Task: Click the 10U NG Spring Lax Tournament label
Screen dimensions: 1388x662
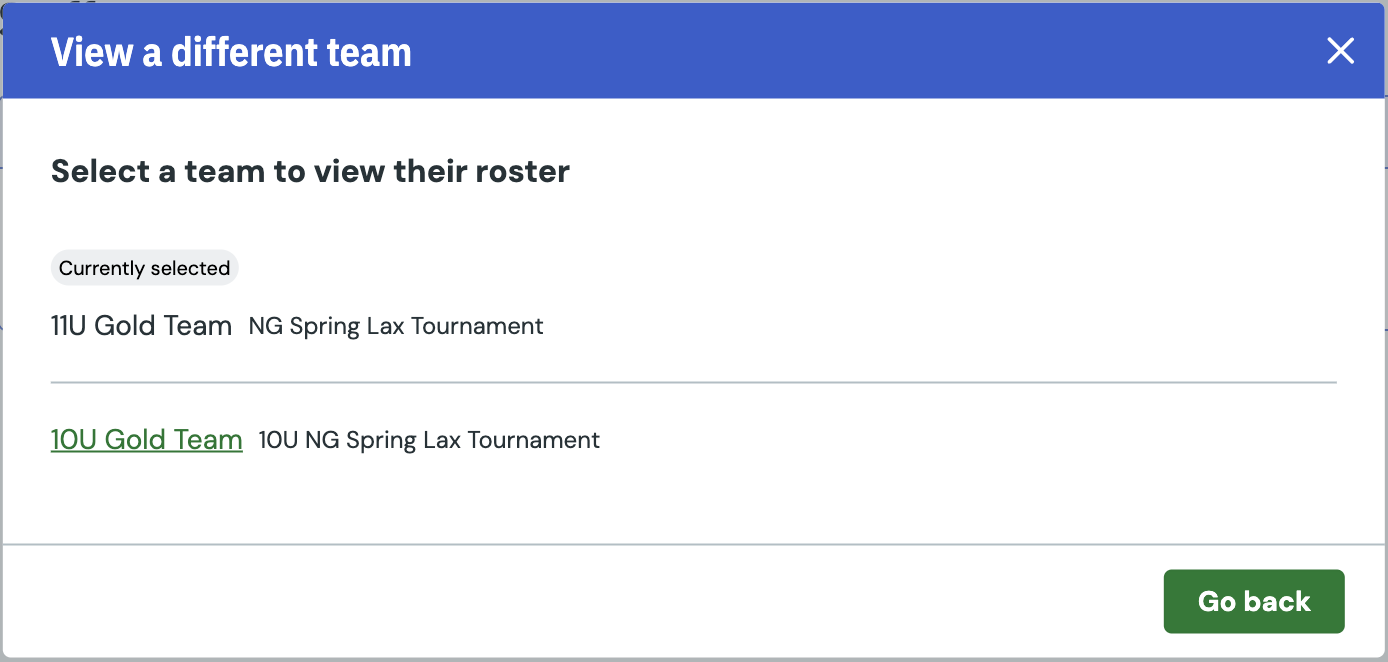Action: (429, 440)
